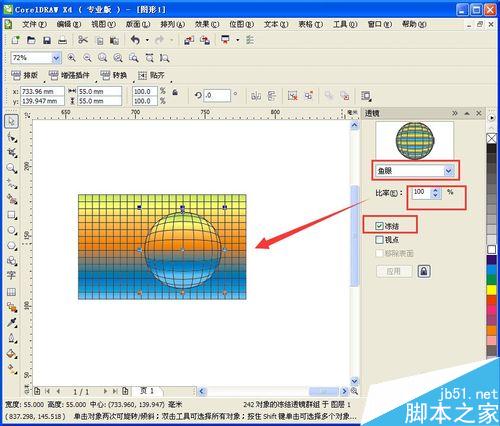
Task: Click the 增强插件 toolbar button
Action: [x=69, y=75]
